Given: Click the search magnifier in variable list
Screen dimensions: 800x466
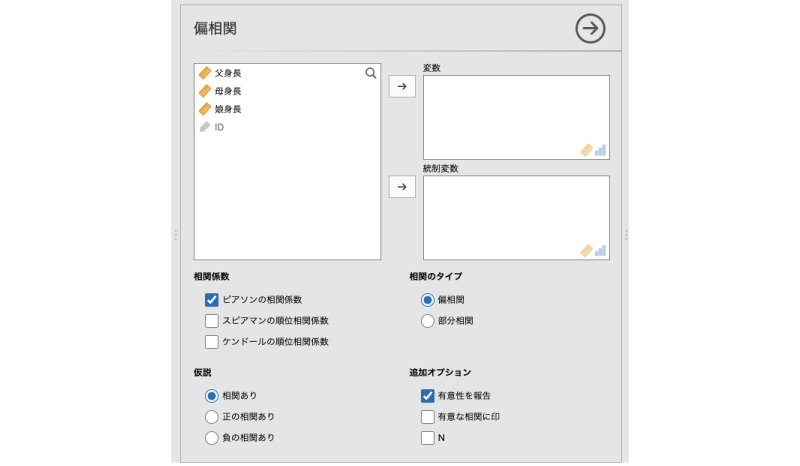Looking at the screenshot, I should pyautogui.click(x=371, y=73).
